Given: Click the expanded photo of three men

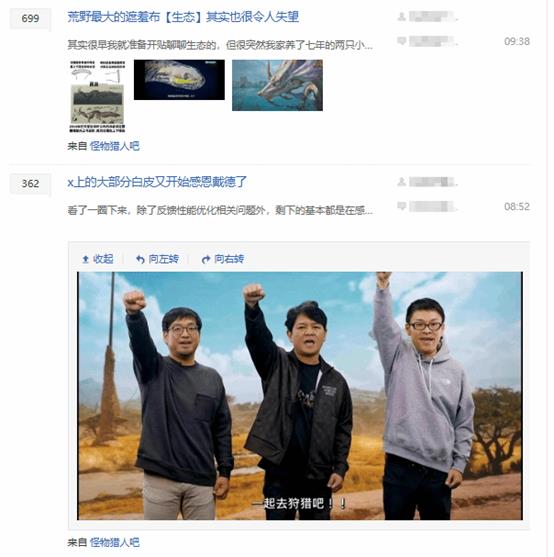Looking at the screenshot, I should click(x=300, y=396).
